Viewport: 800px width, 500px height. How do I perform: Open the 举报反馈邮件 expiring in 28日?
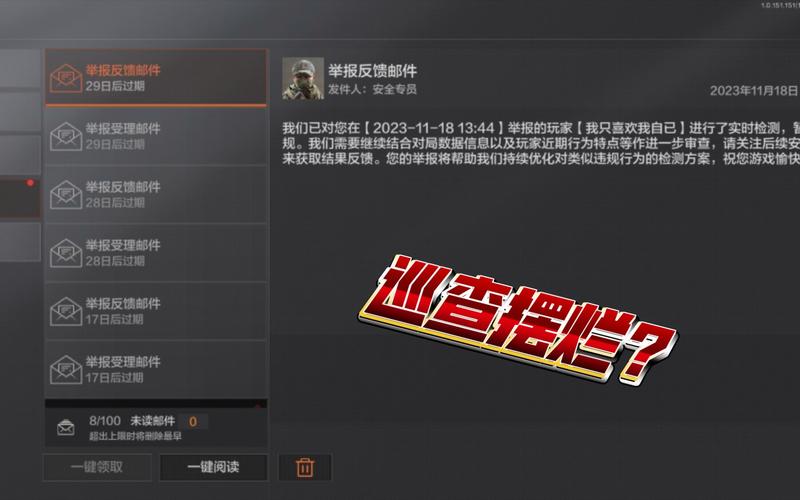coord(156,194)
